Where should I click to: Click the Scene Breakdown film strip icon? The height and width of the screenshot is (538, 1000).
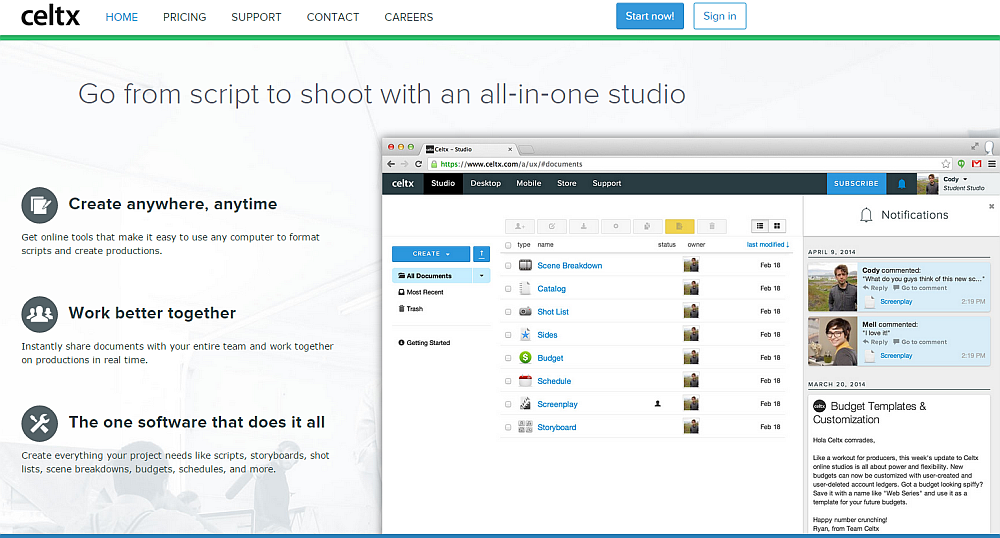pos(526,265)
